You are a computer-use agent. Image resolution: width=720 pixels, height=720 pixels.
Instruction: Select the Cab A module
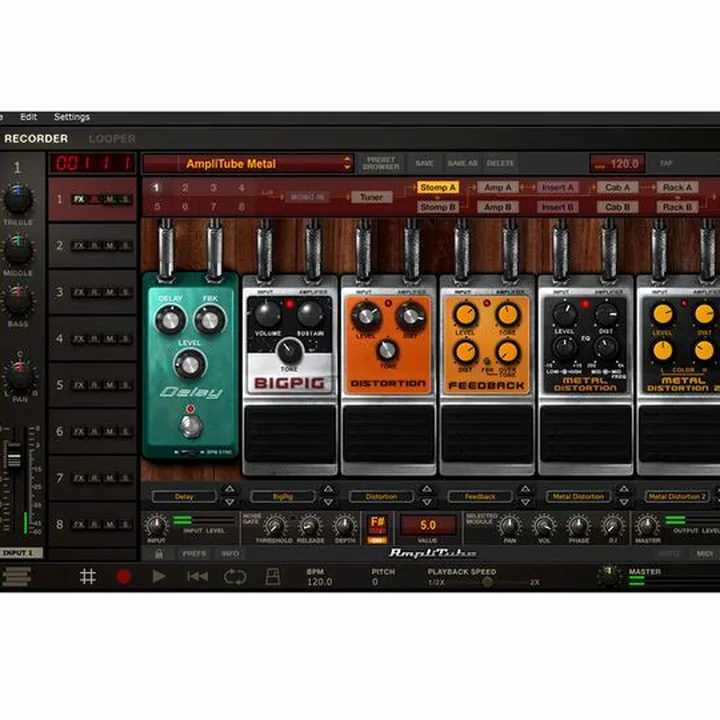point(618,187)
